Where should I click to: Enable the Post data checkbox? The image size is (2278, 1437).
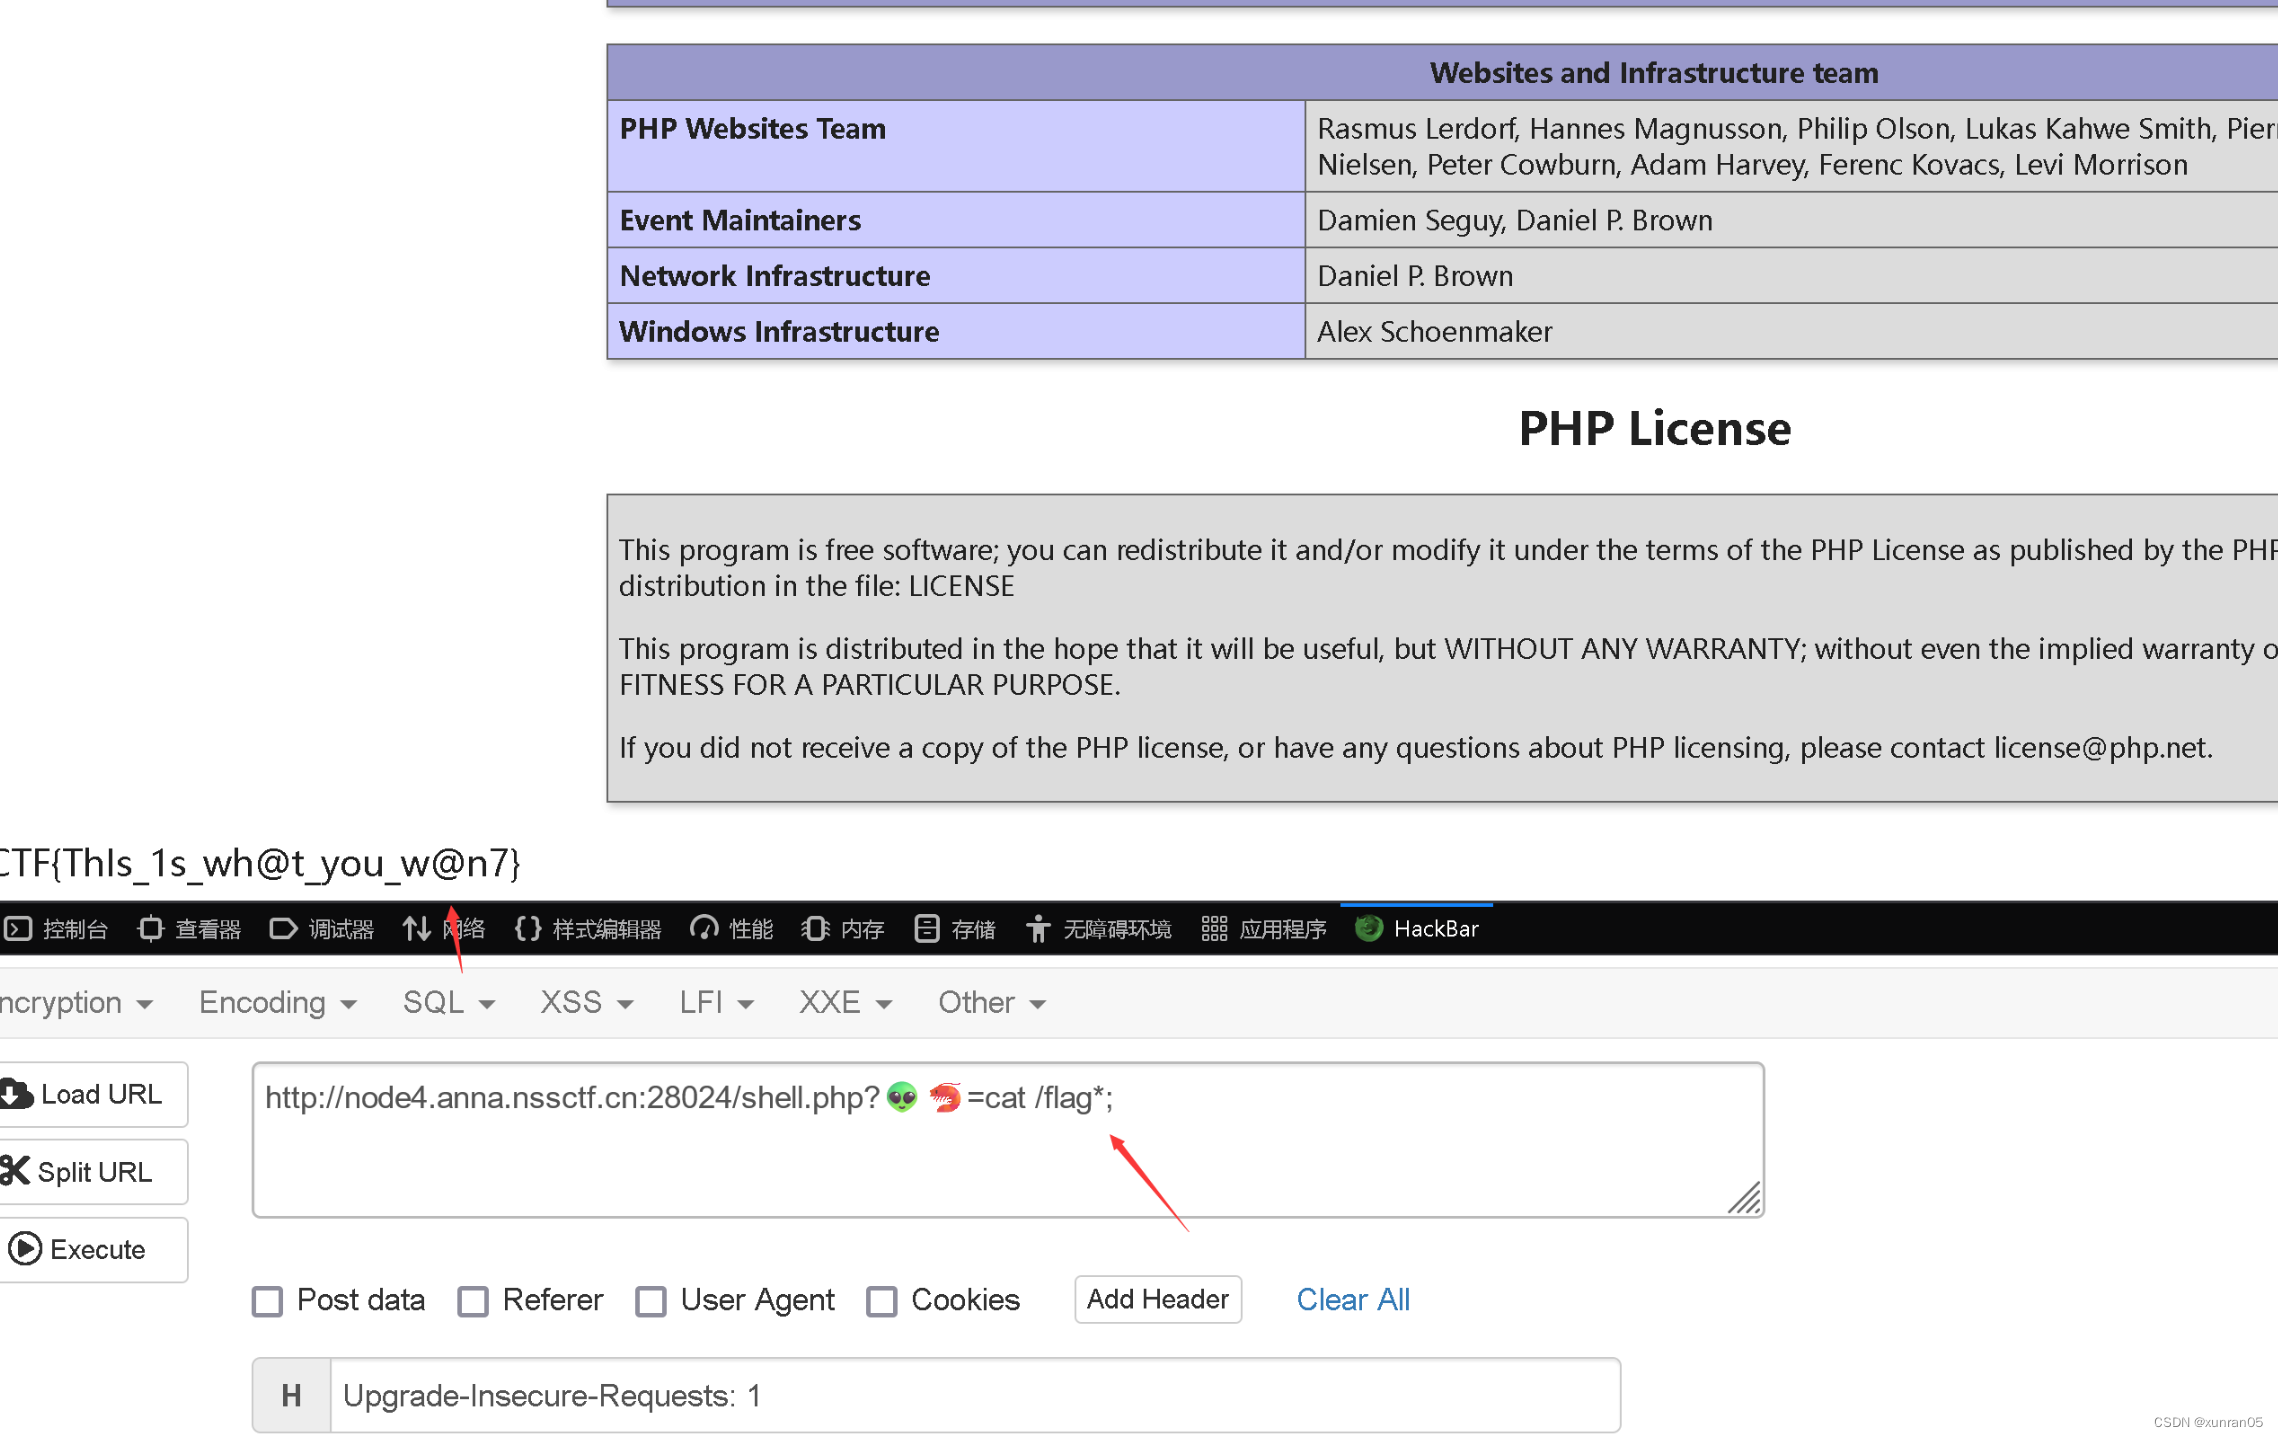(x=267, y=1300)
